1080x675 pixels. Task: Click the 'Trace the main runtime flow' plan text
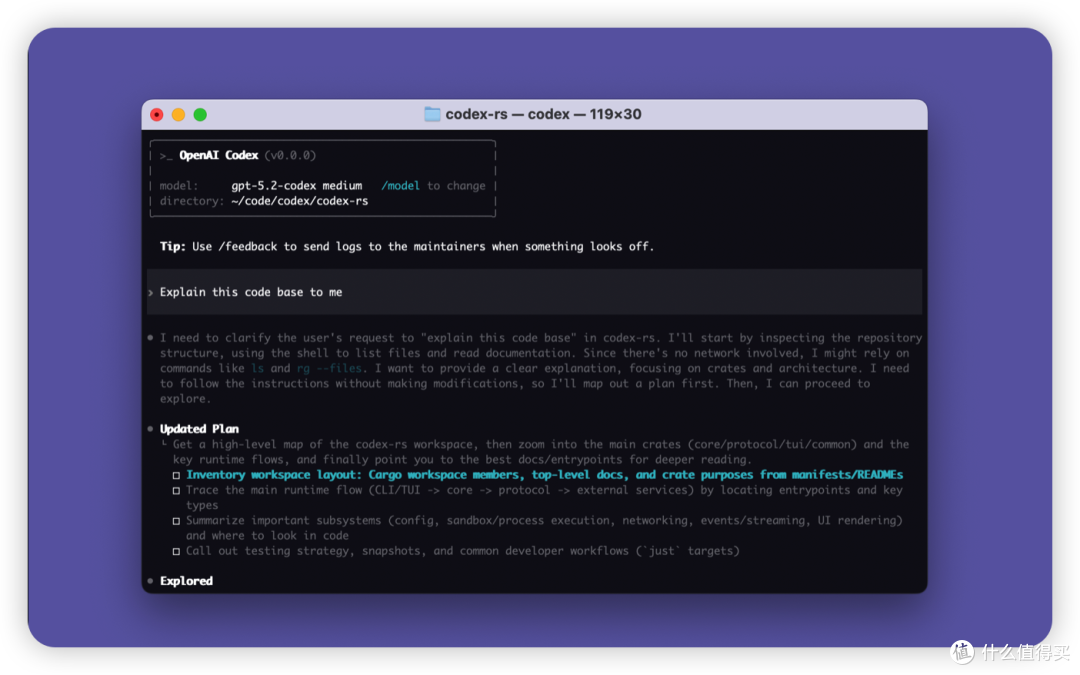[x=544, y=497]
